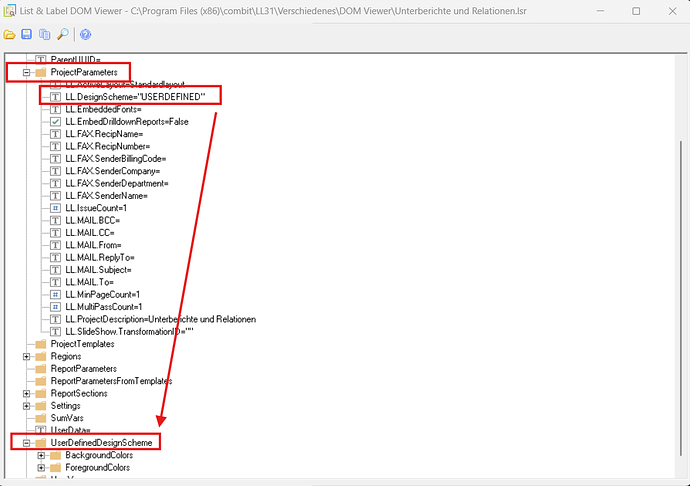
Task: Select the Regions tree item label
Action: pyautogui.click(x=66, y=356)
